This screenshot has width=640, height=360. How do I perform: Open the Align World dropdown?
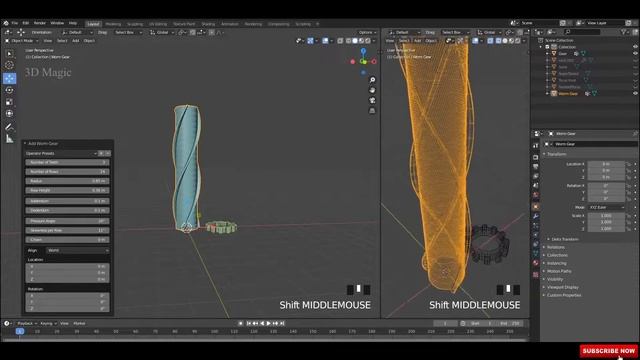point(78,250)
